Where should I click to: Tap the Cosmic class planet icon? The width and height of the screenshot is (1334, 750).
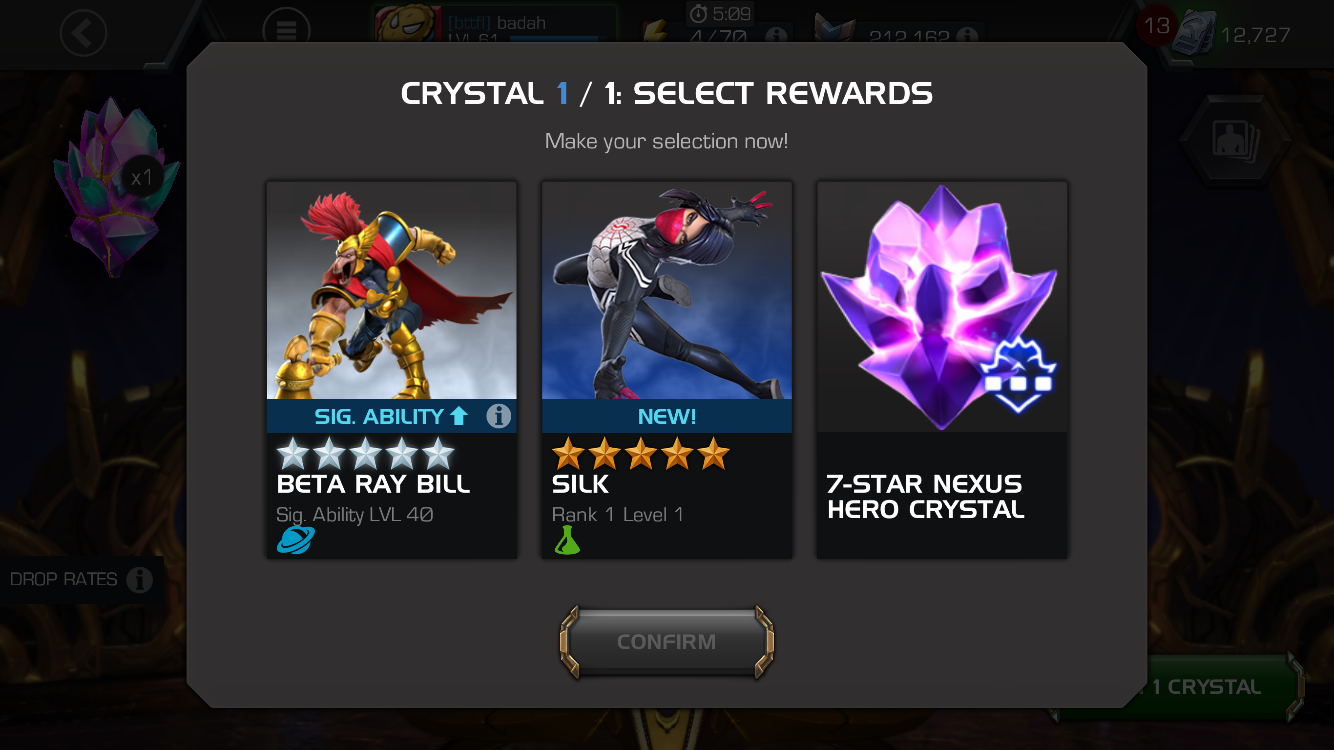(296, 541)
